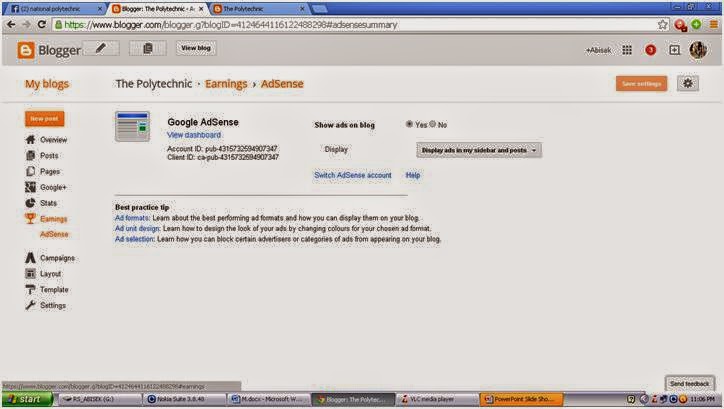Click the Earnings trophy icon

[x=30, y=218]
